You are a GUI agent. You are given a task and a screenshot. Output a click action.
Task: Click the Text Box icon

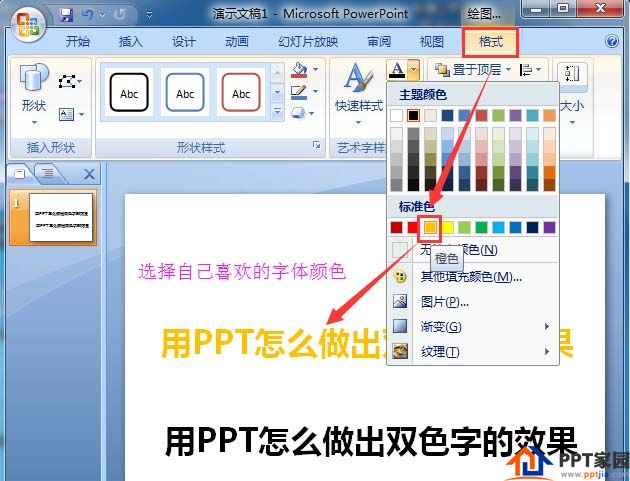coord(66,115)
